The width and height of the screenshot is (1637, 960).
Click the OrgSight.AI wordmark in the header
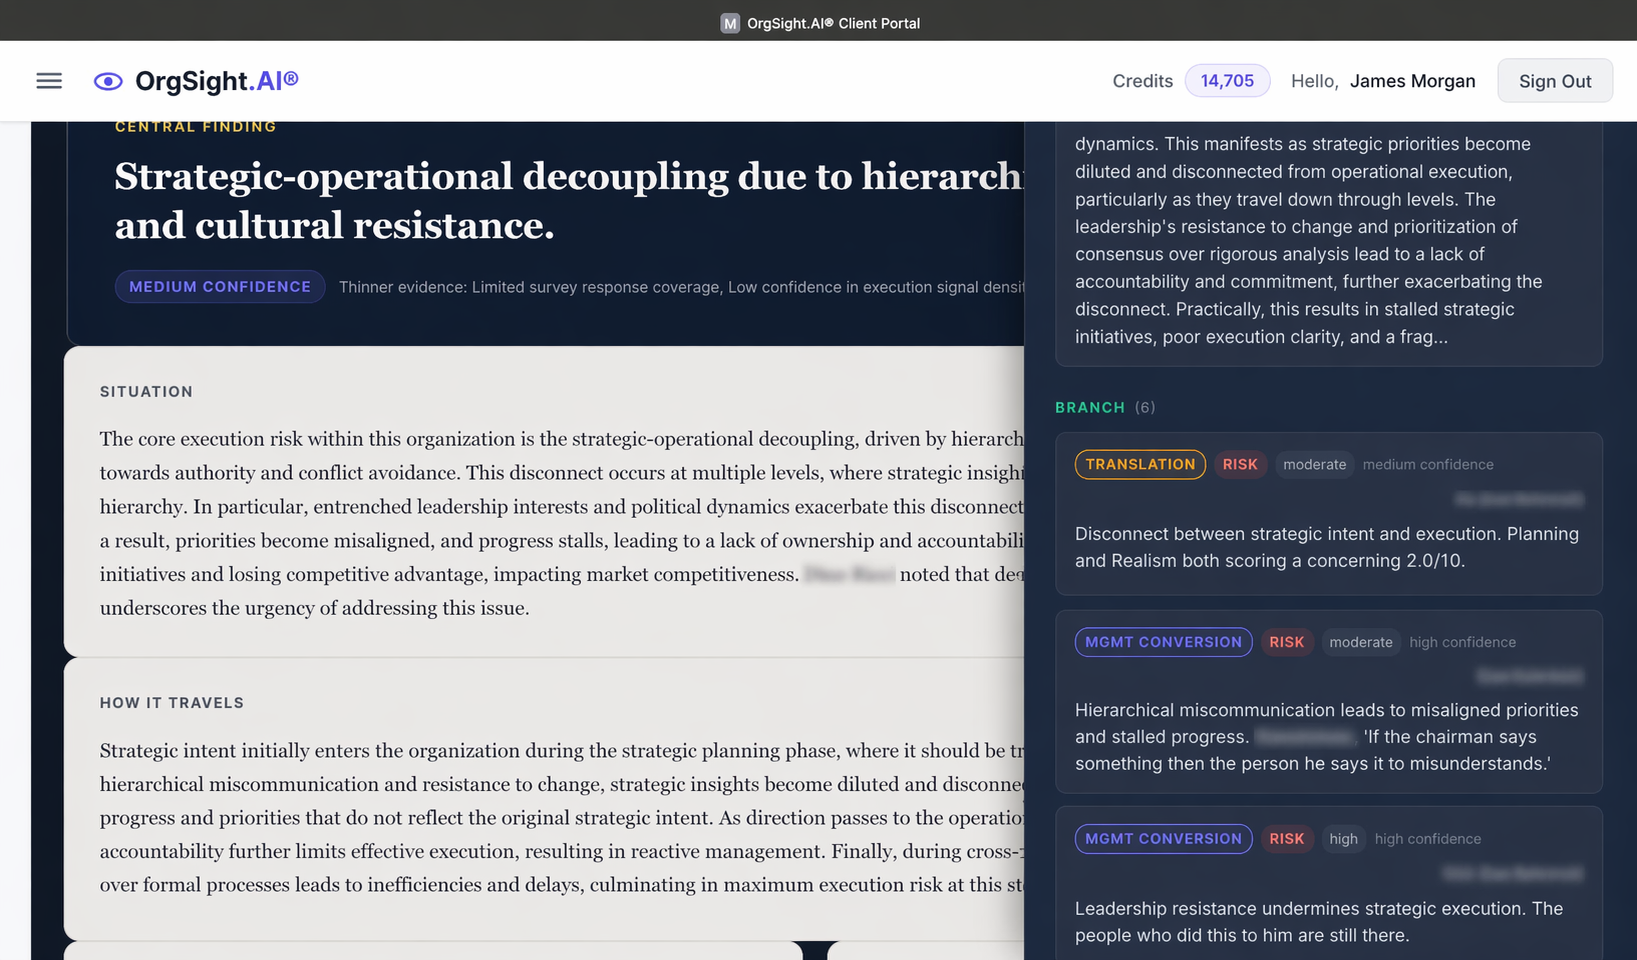[x=216, y=81]
